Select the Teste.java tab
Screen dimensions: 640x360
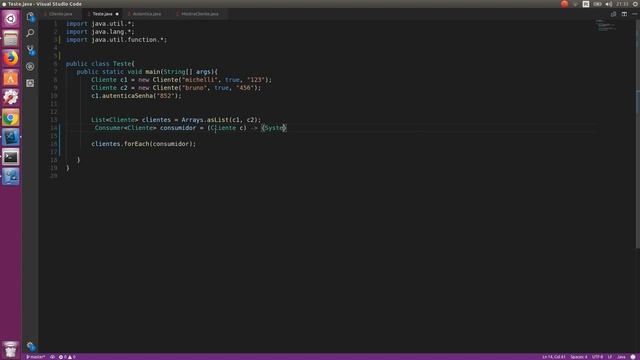pyautogui.click(x=102, y=14)
